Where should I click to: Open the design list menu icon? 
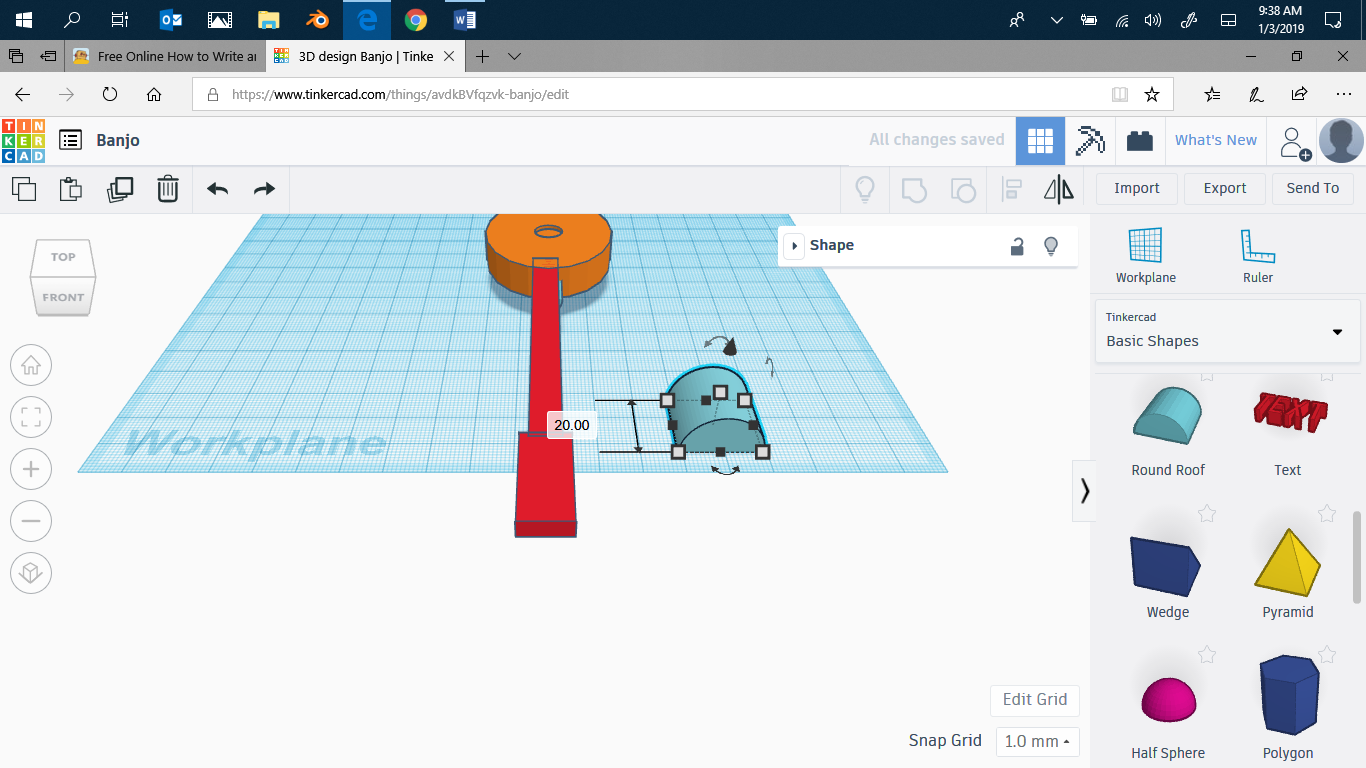(x=70, y=140)
